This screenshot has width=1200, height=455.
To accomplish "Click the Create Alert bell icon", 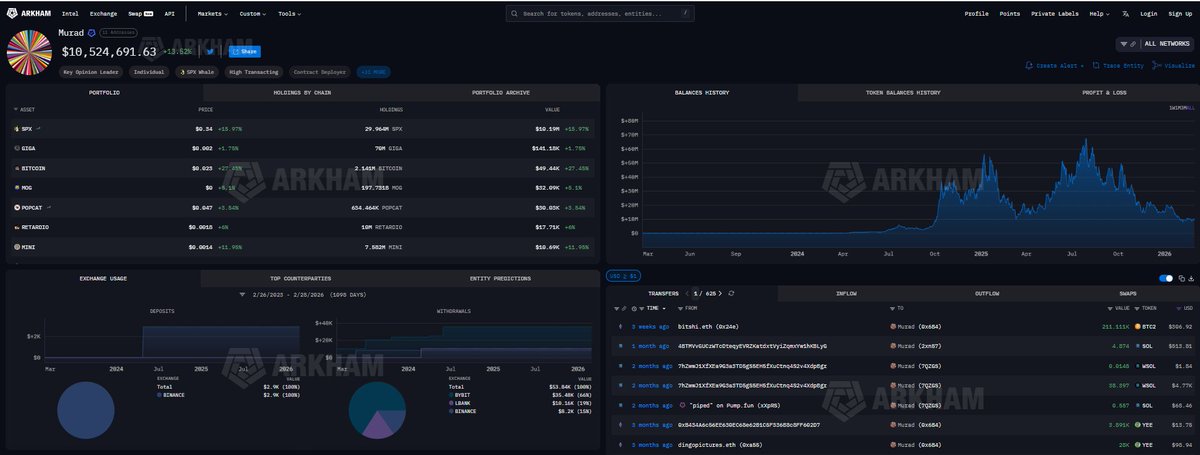I will (x=1030, y=65).
